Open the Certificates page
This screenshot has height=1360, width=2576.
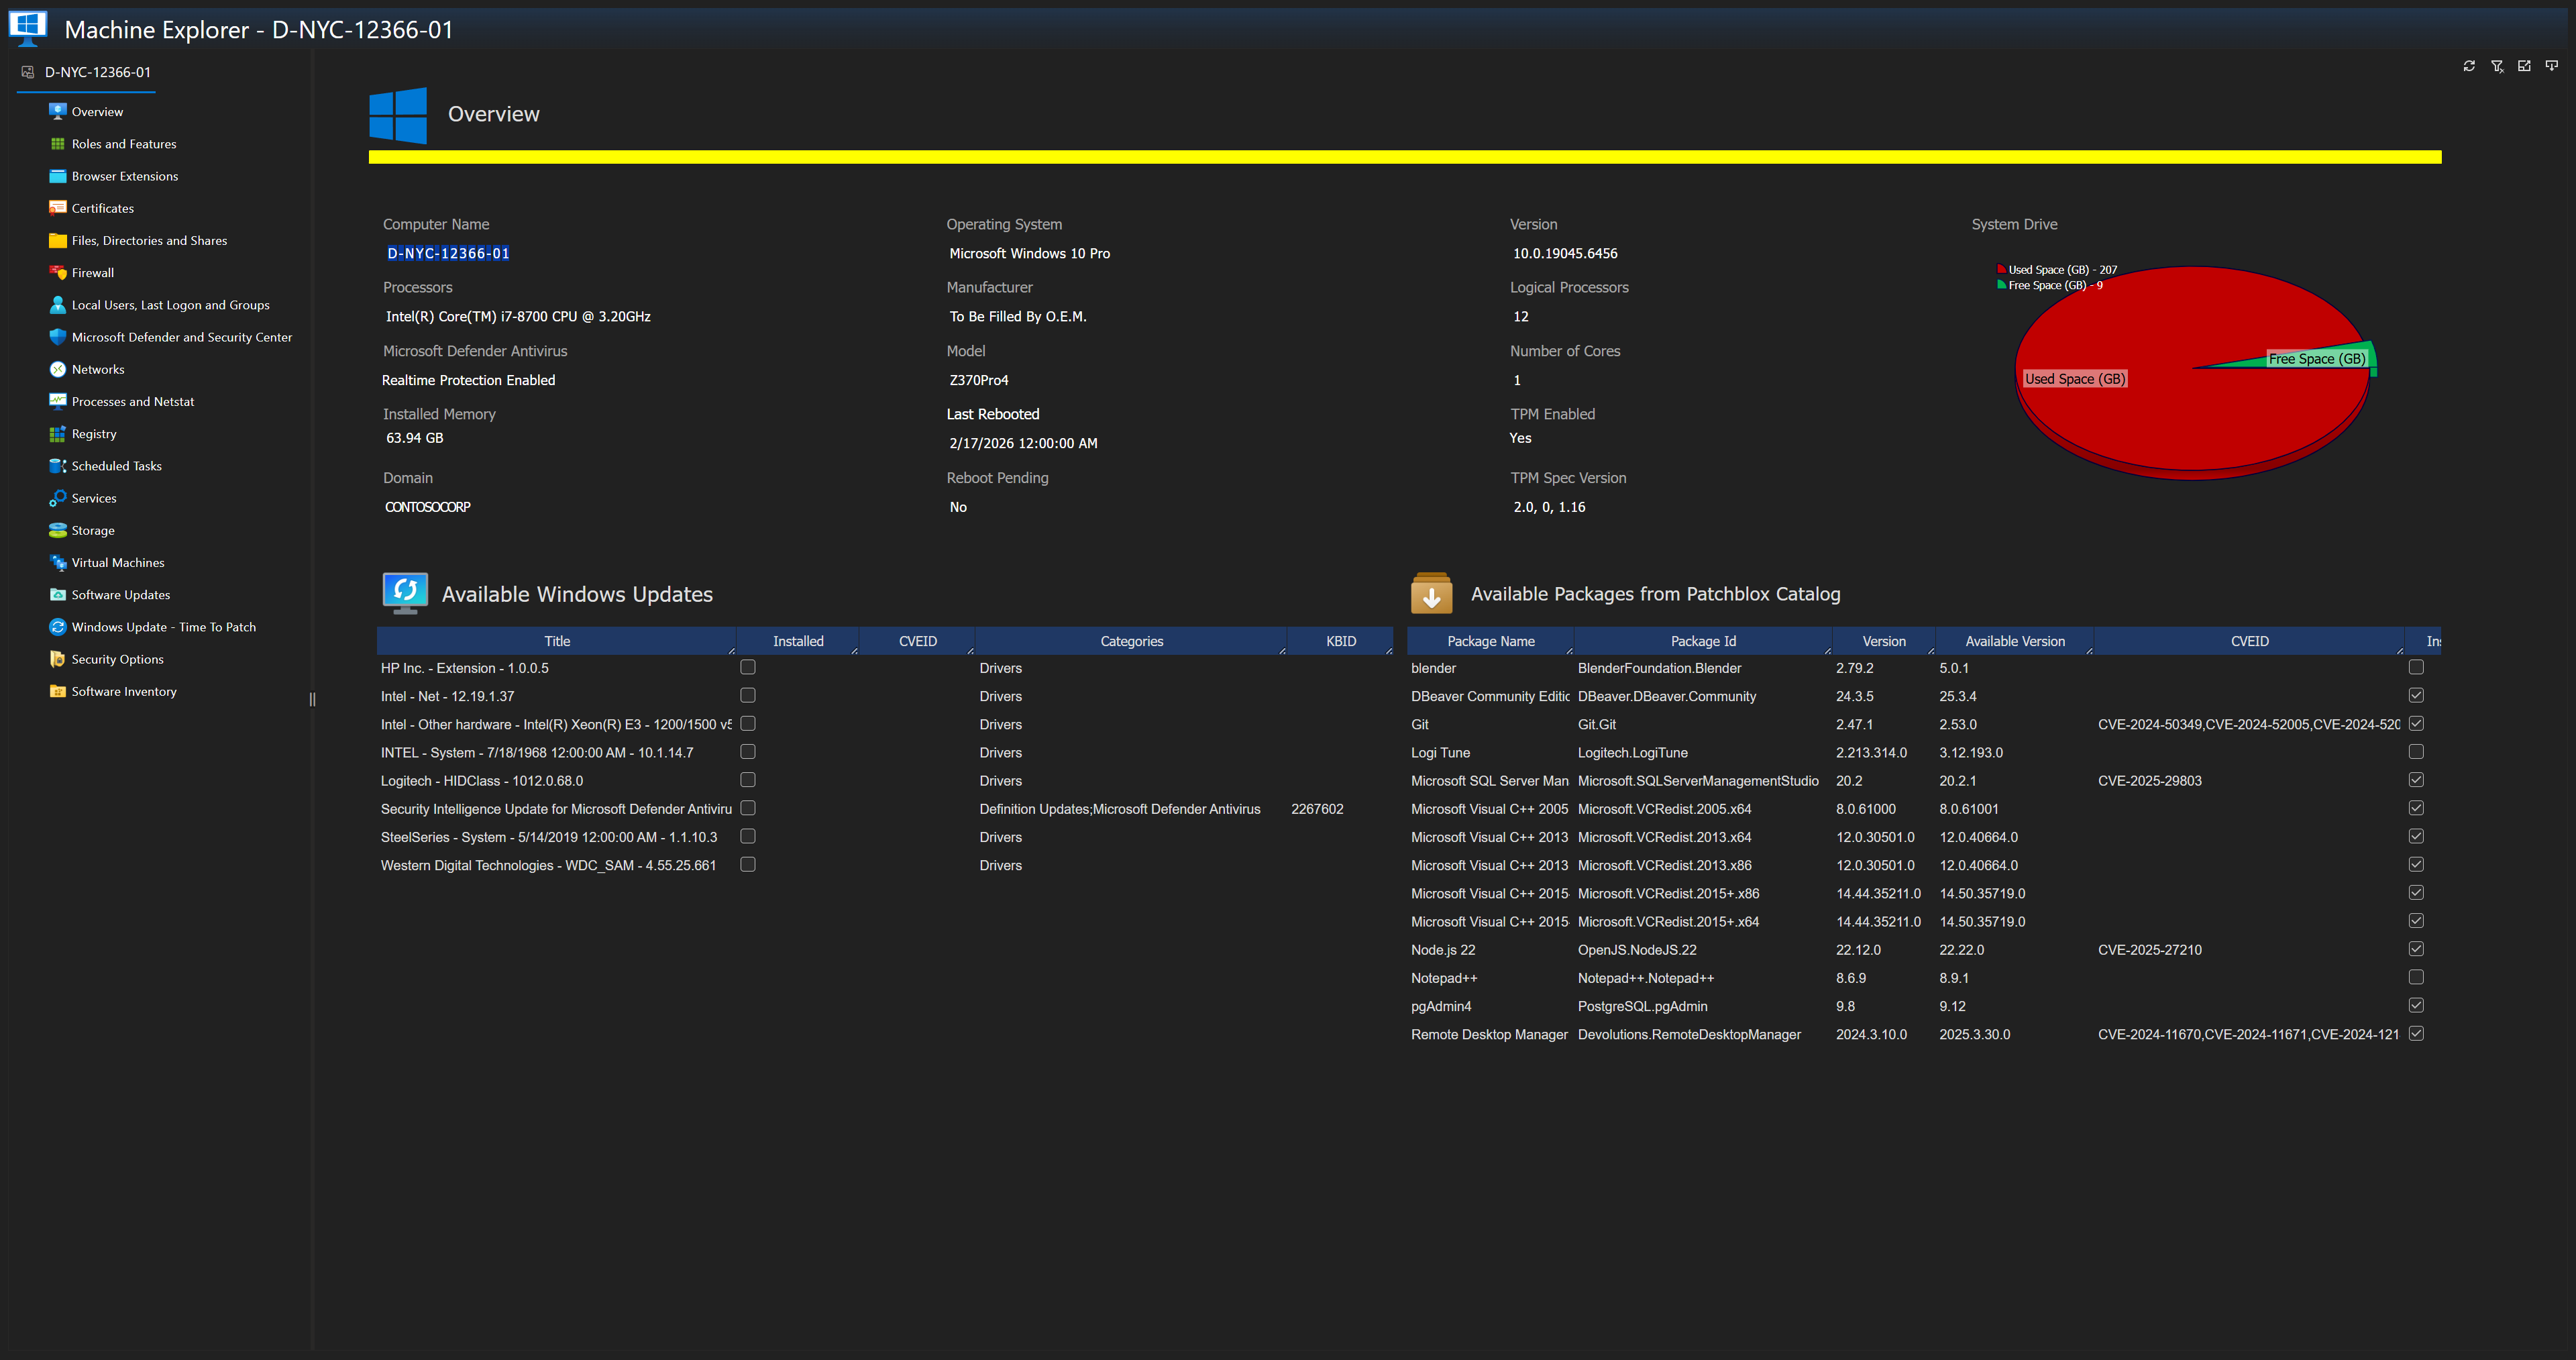[103, 207]
